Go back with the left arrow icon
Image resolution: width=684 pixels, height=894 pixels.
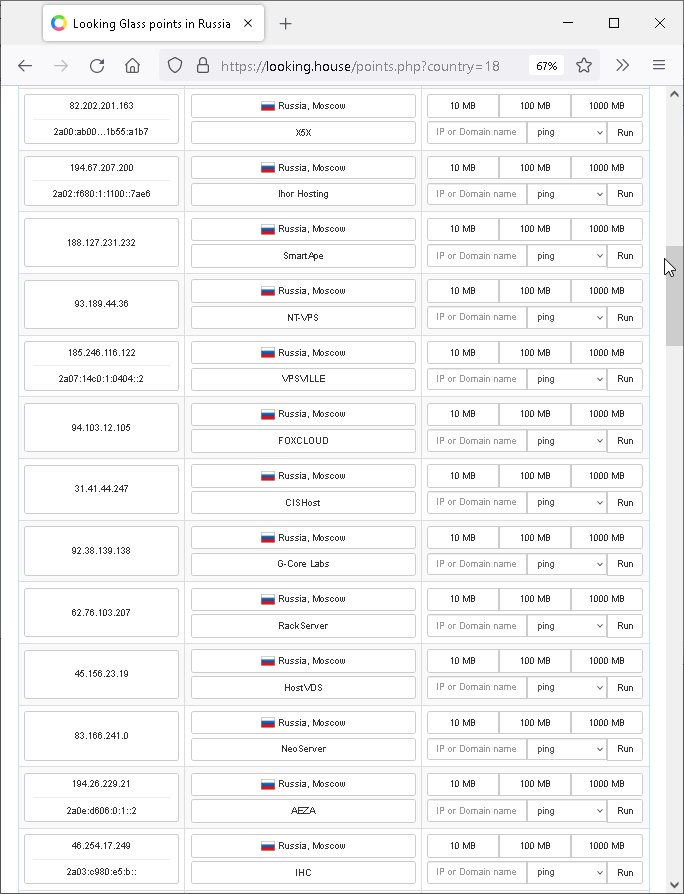(x=25, y=66)
